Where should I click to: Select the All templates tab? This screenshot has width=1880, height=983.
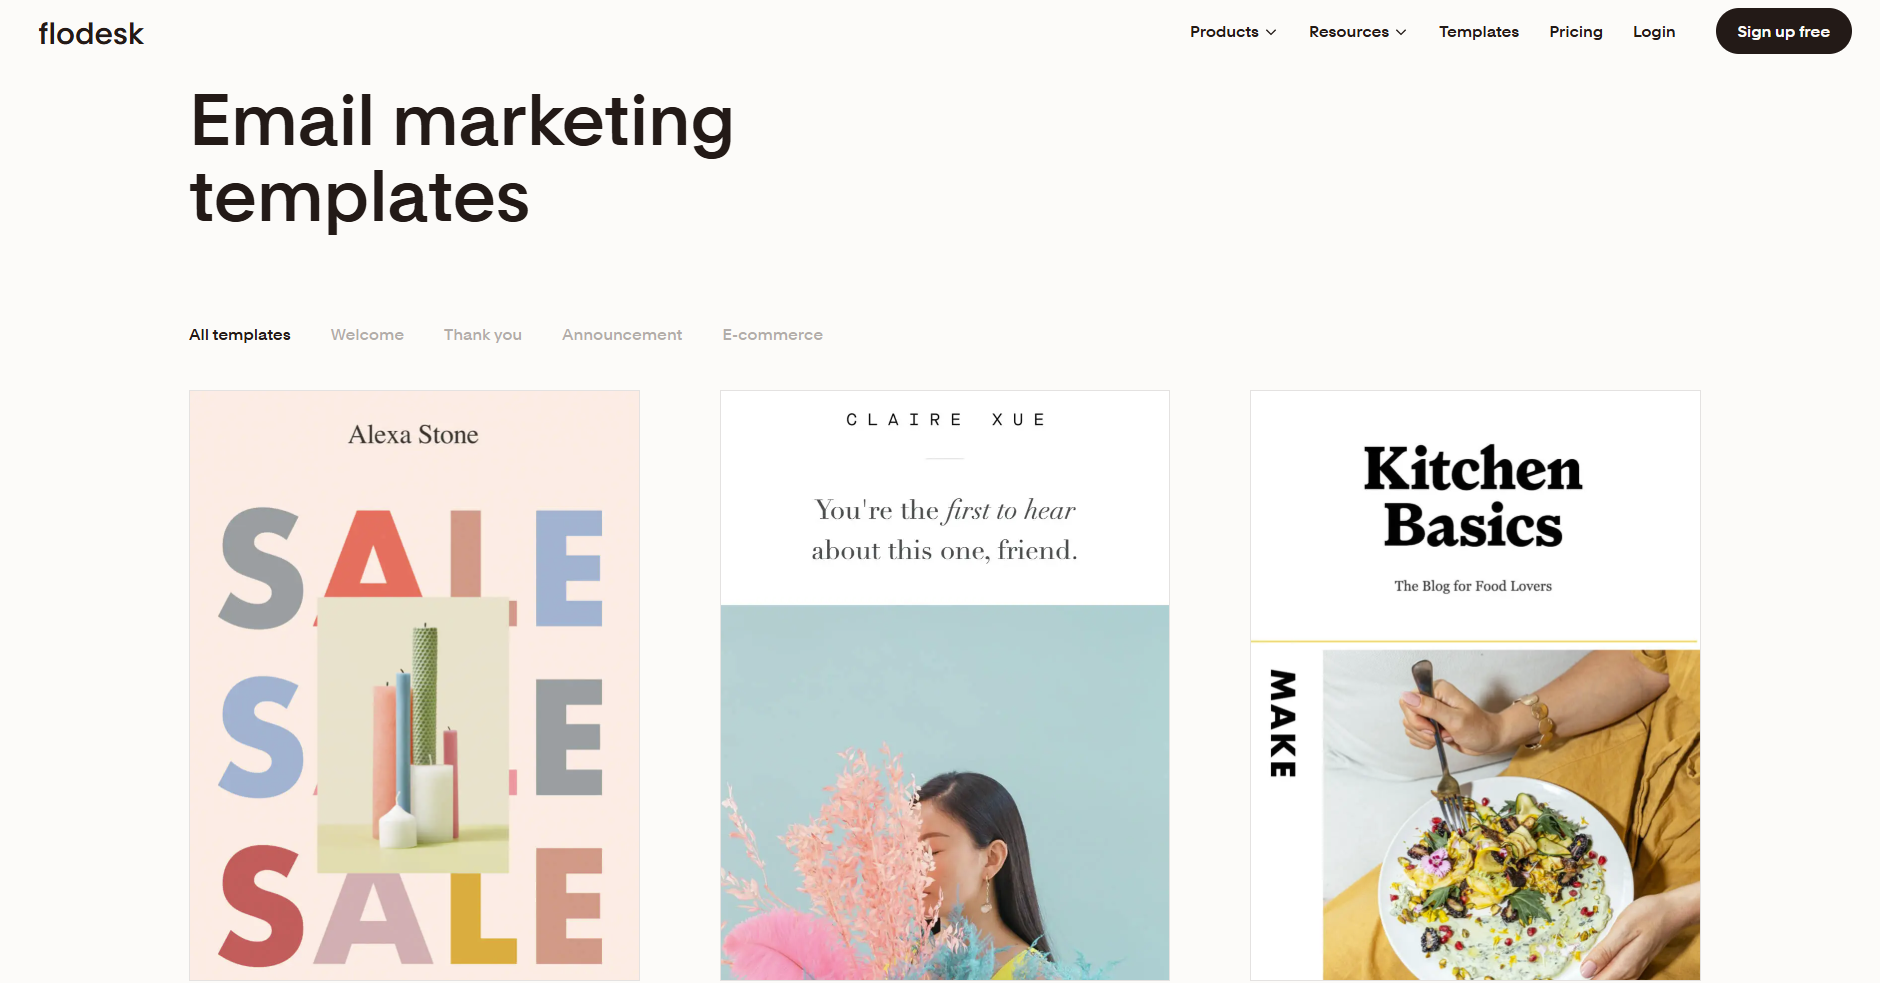coord(240,335)
